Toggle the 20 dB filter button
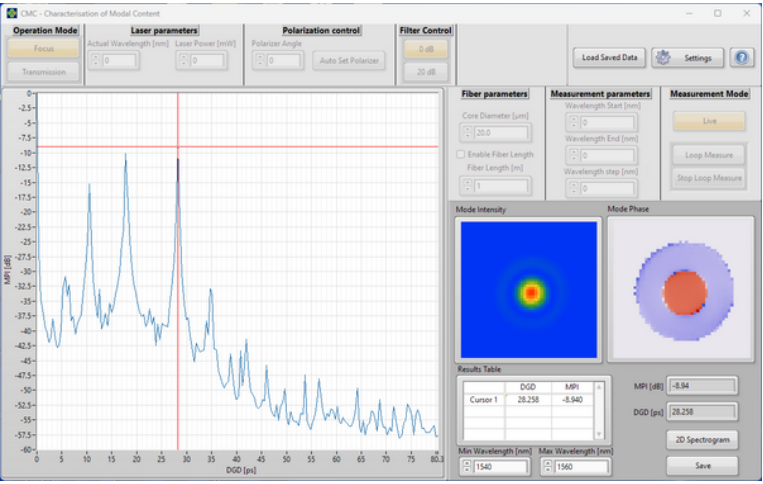The image size is (763, 484). click(425, 71)
